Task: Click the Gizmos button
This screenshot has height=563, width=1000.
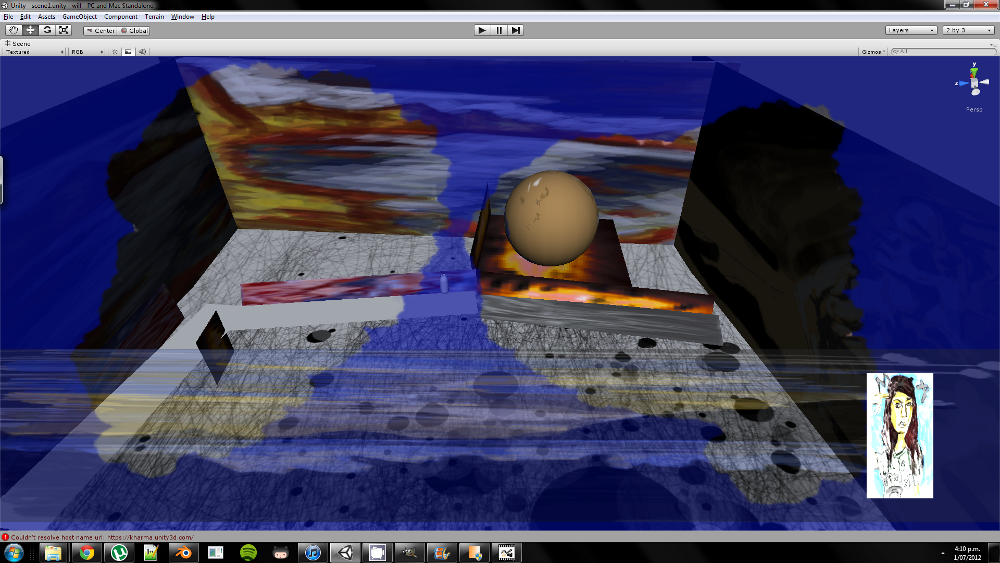Action: tap(873, 51)
